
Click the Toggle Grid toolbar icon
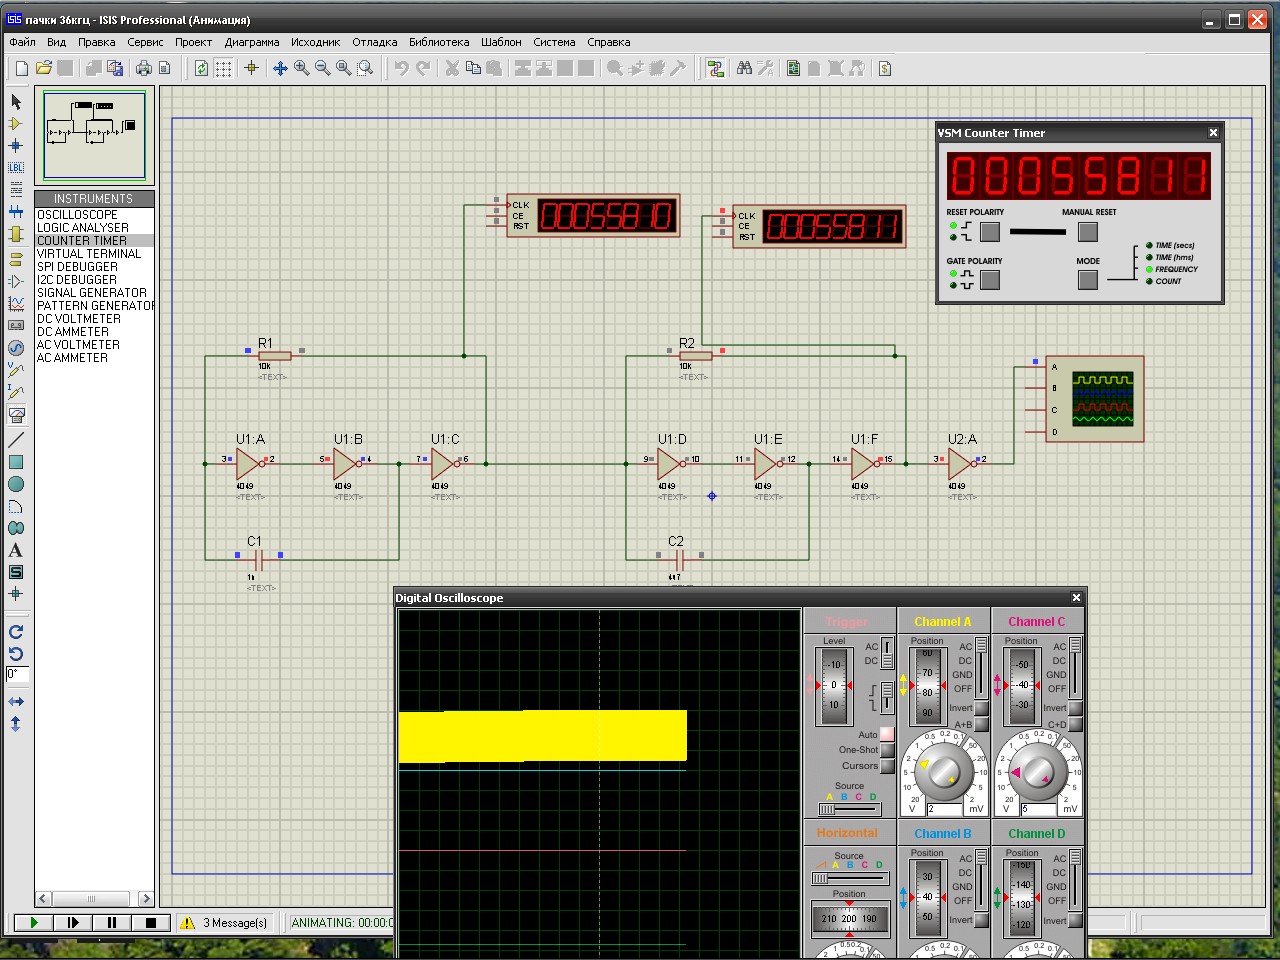(x=223, y=68)
